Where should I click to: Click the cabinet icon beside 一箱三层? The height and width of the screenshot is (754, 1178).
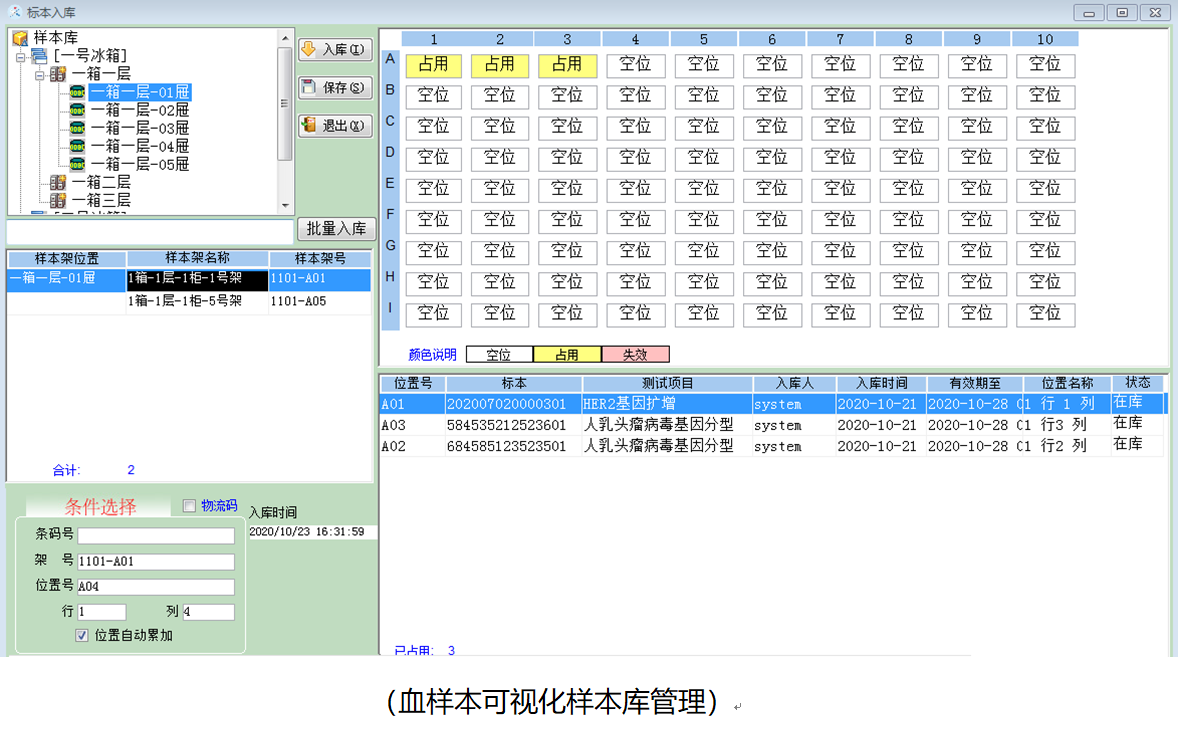tap(58, 198)
